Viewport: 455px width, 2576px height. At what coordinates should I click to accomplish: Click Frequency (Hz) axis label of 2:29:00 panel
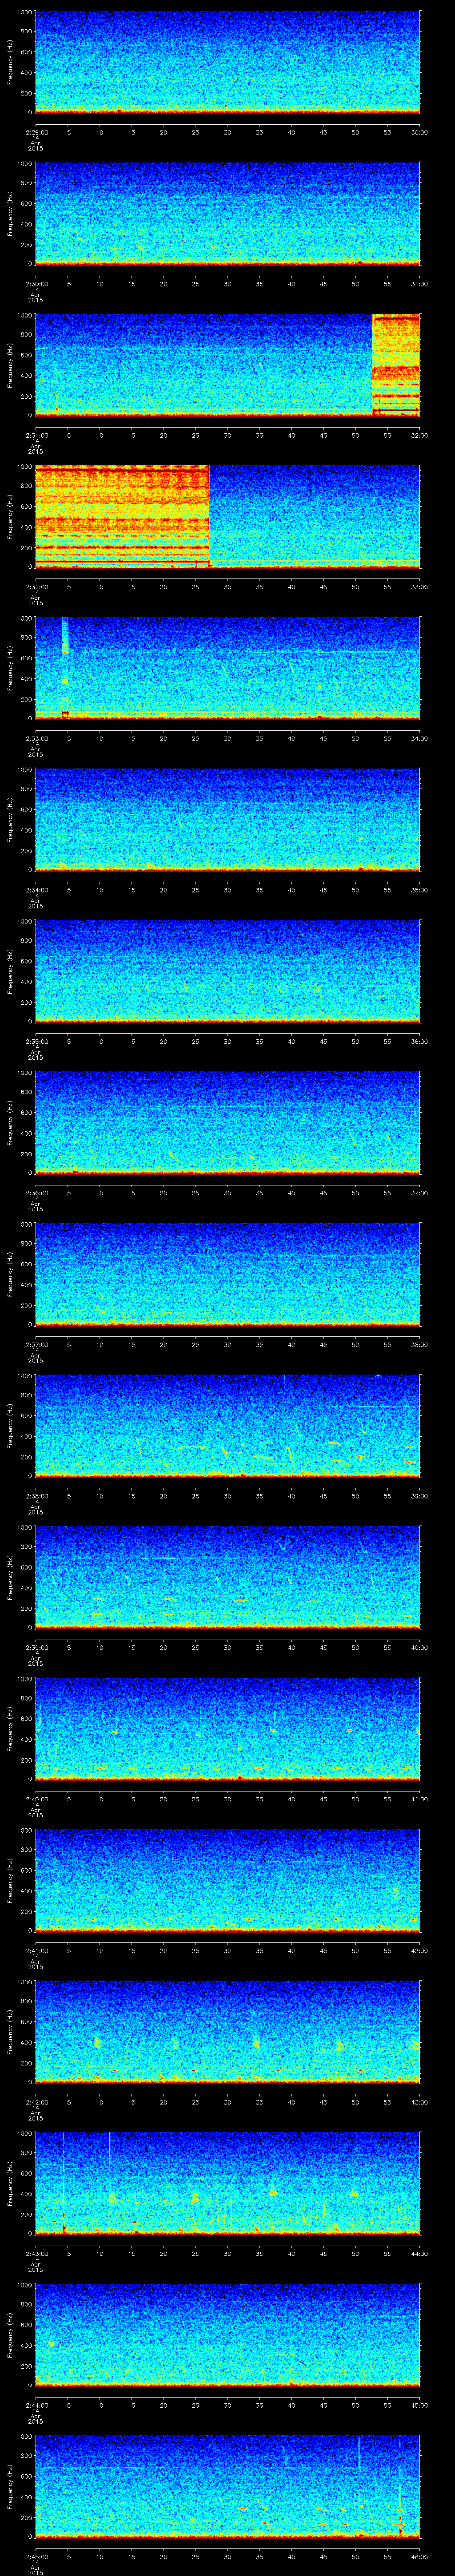(x=10, y=62)
